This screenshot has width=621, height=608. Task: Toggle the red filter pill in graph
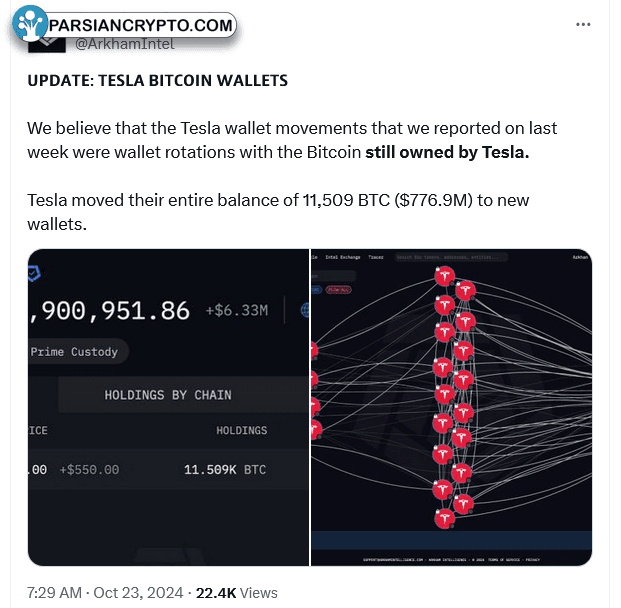point(338,290)
